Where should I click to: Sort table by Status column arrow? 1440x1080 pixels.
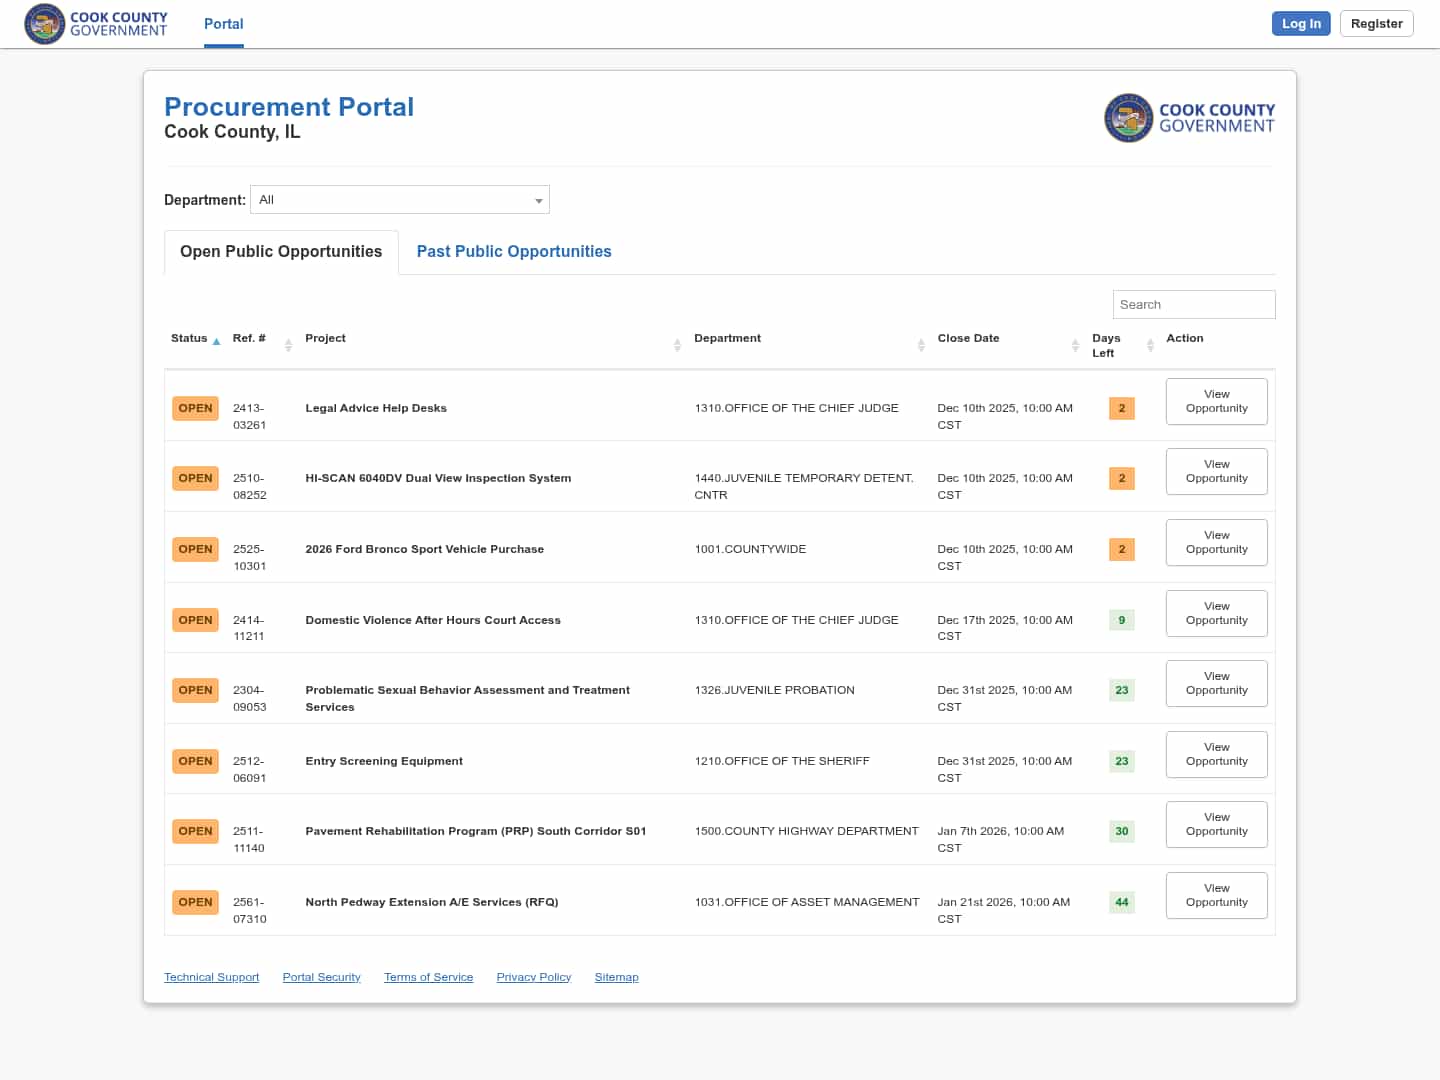(216, 341)
